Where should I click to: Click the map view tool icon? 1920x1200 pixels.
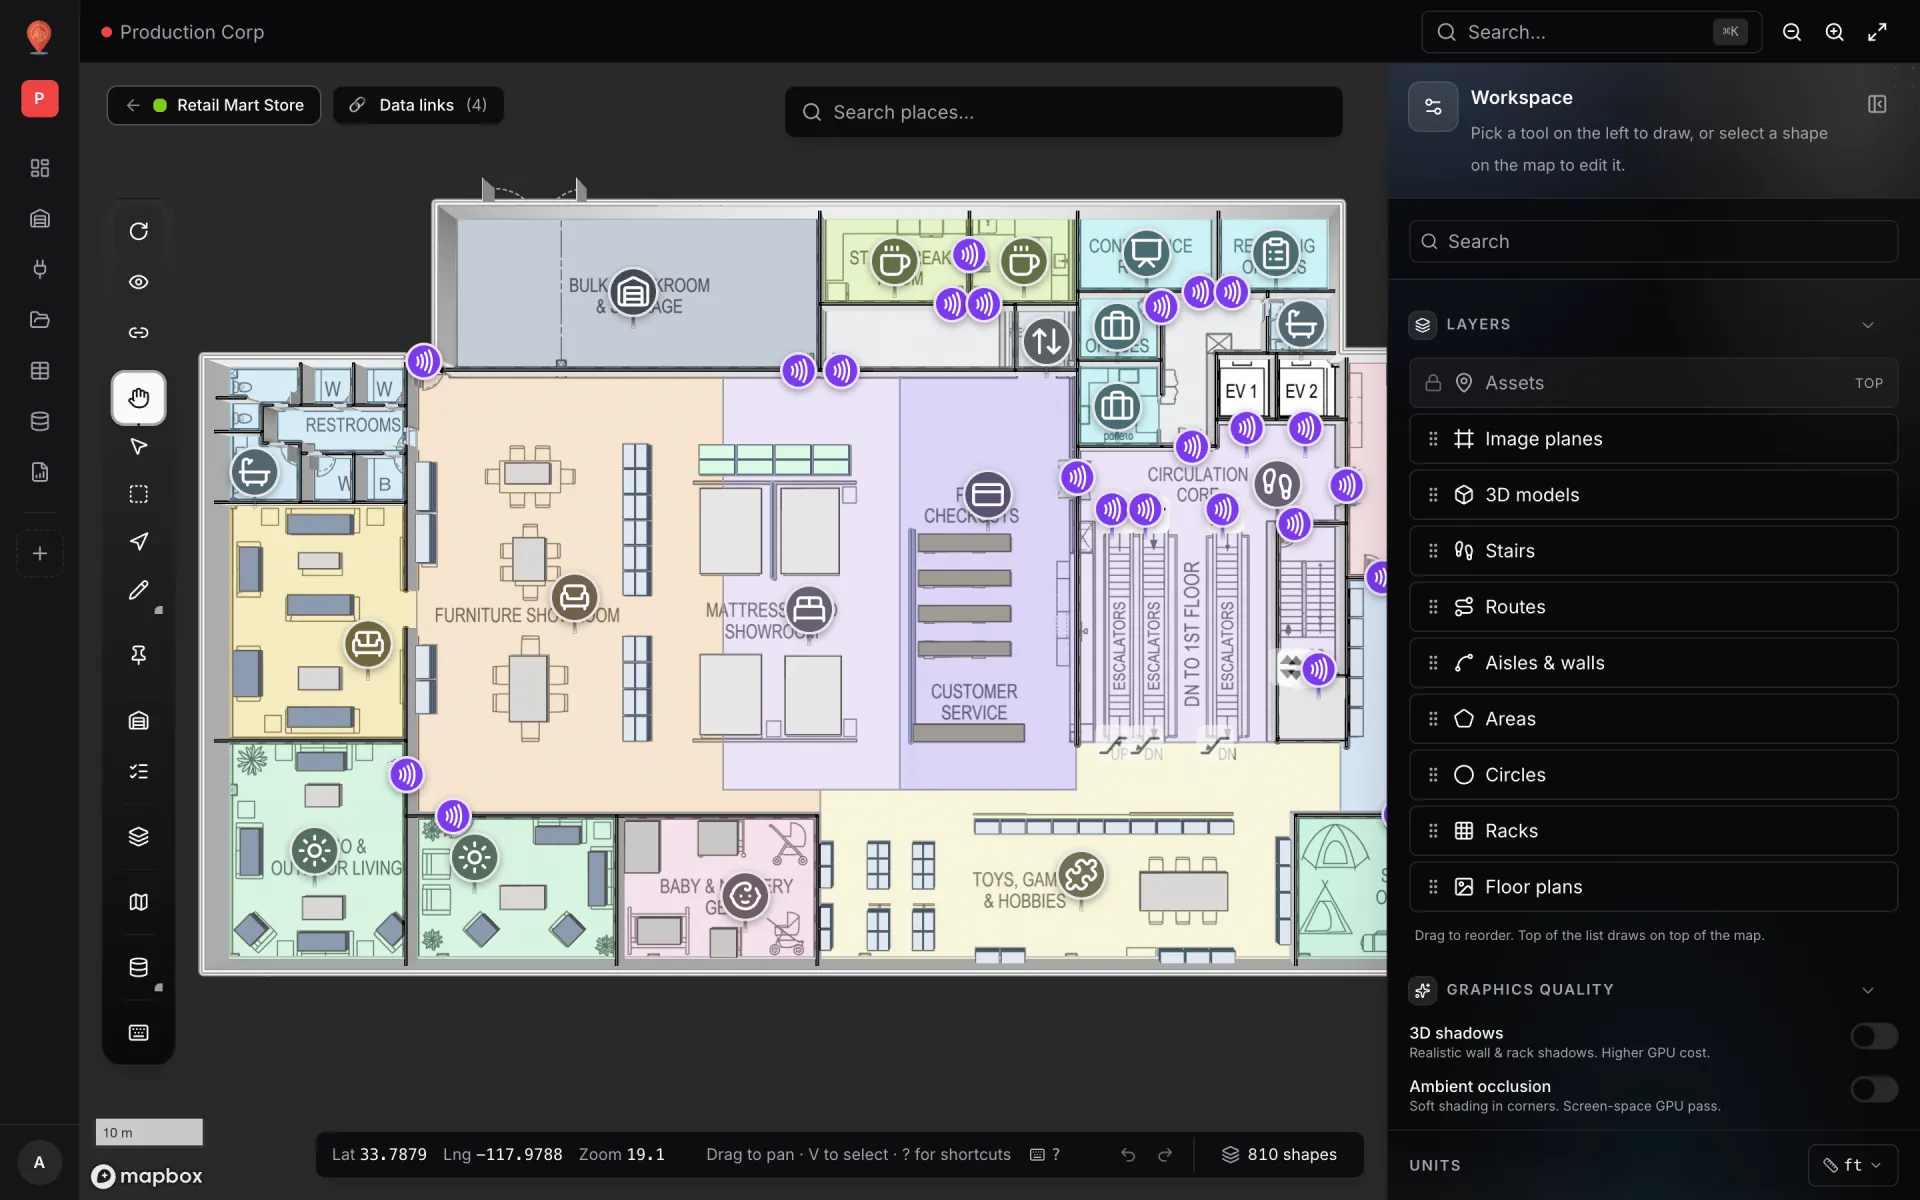(138, 902)
